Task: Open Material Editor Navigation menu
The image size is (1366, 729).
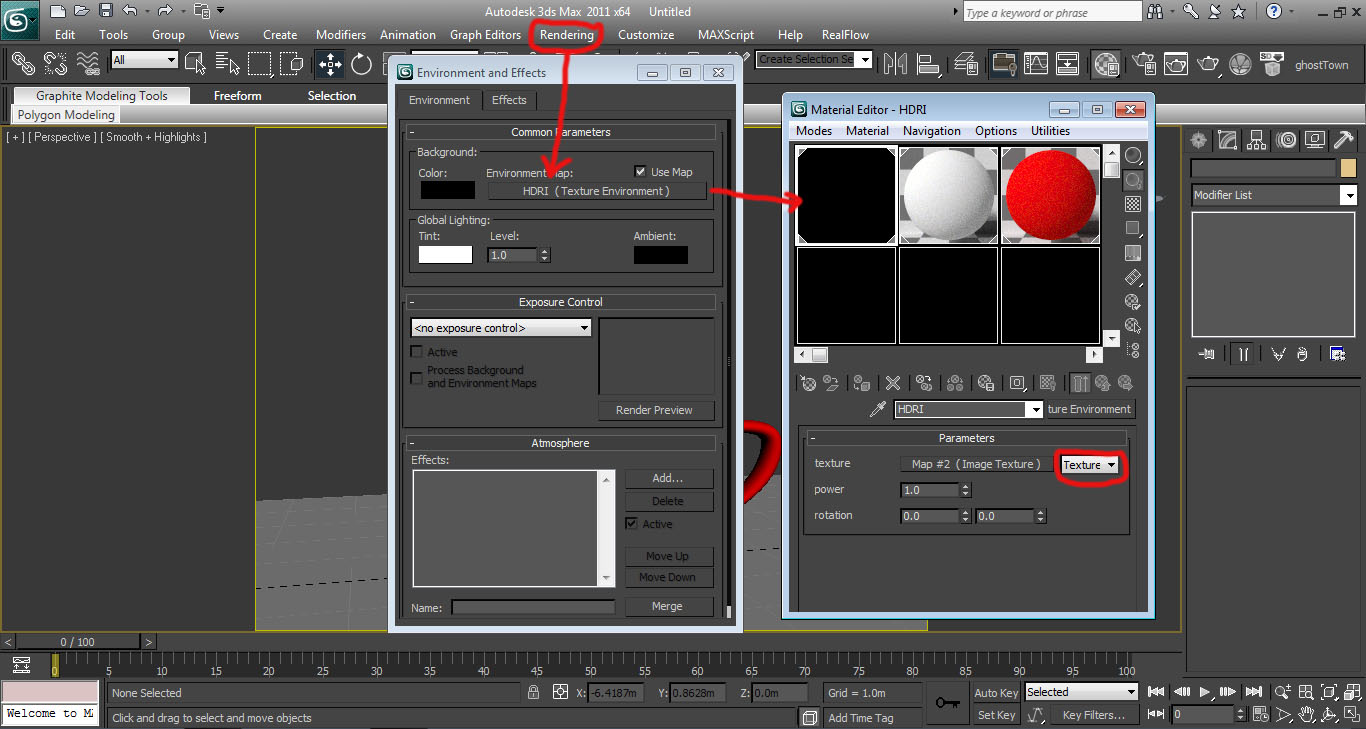Action: pyautogui.click(x=931, y=131)
